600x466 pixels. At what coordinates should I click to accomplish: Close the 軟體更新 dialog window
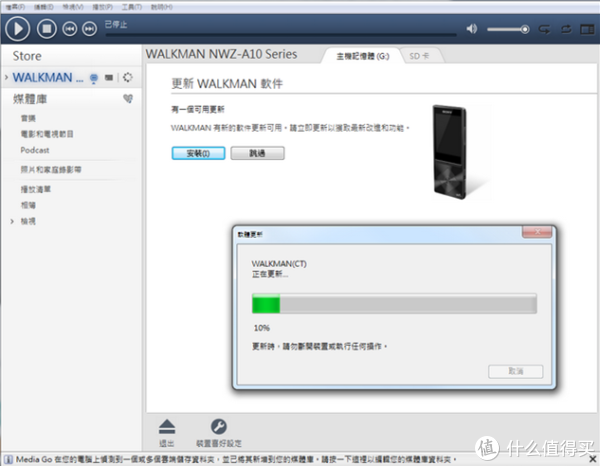[x=537, y=231]
